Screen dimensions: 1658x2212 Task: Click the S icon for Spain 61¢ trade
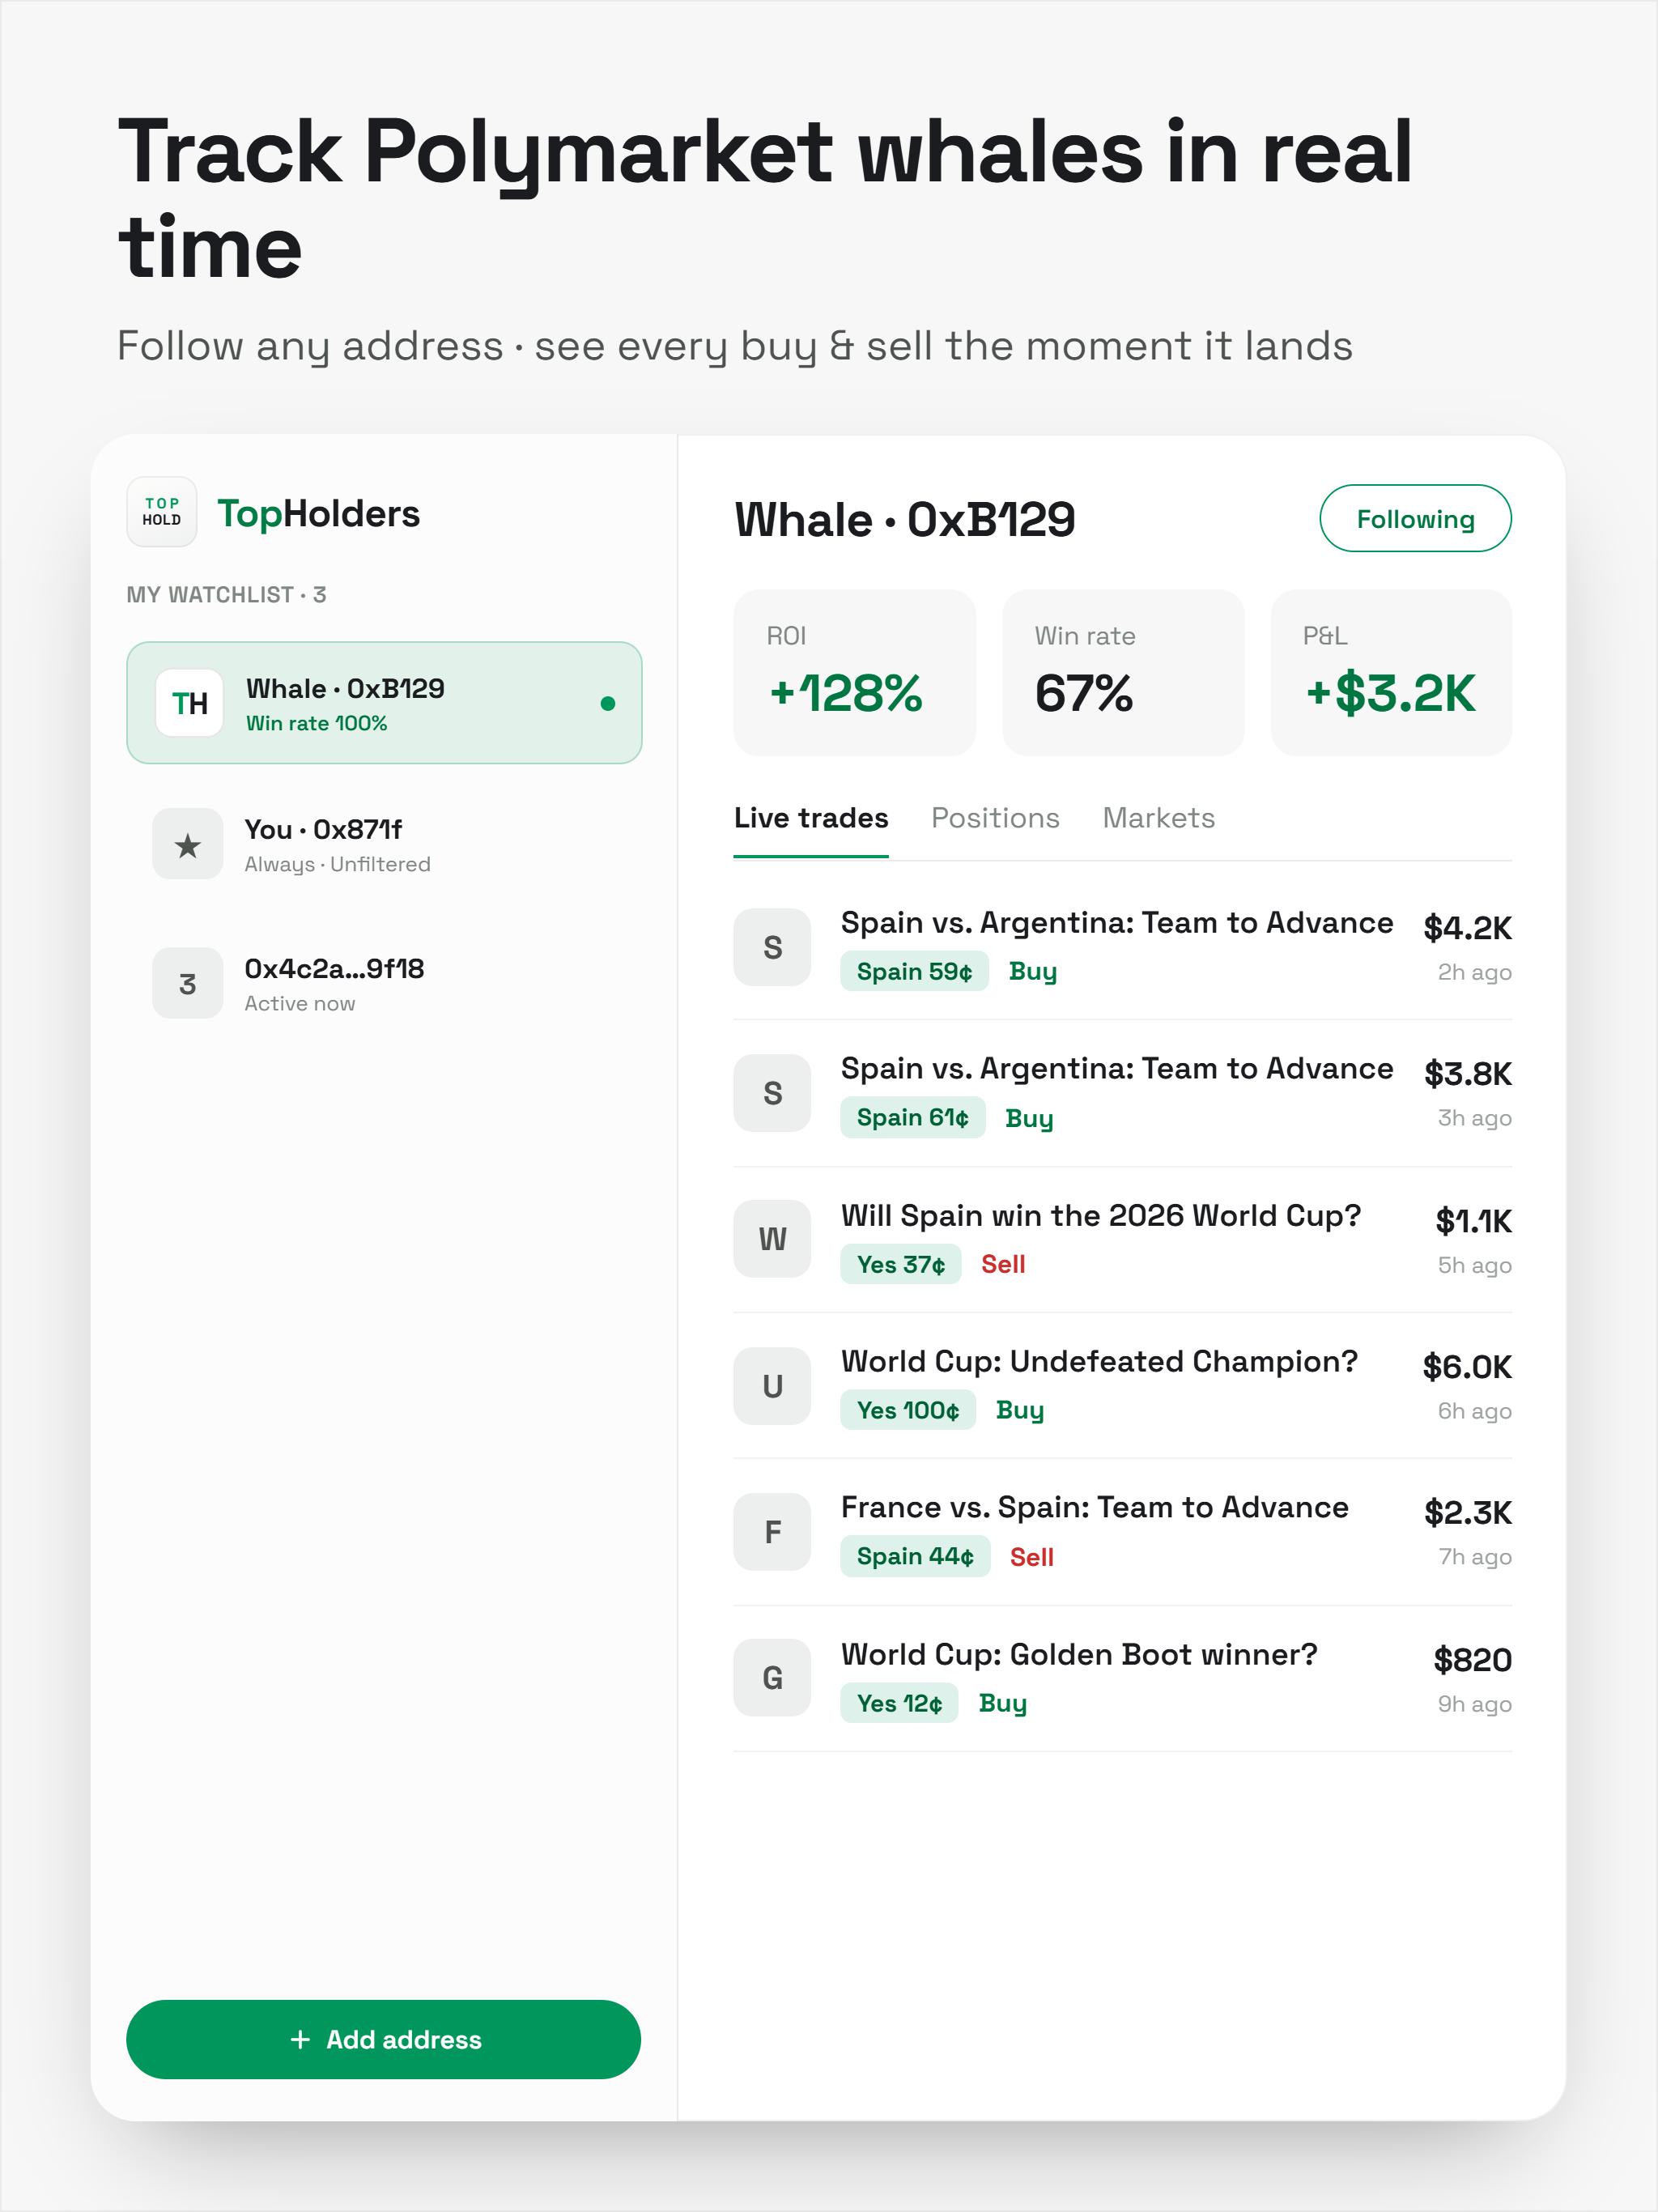pyautogui.click(x=772, y=1093)
